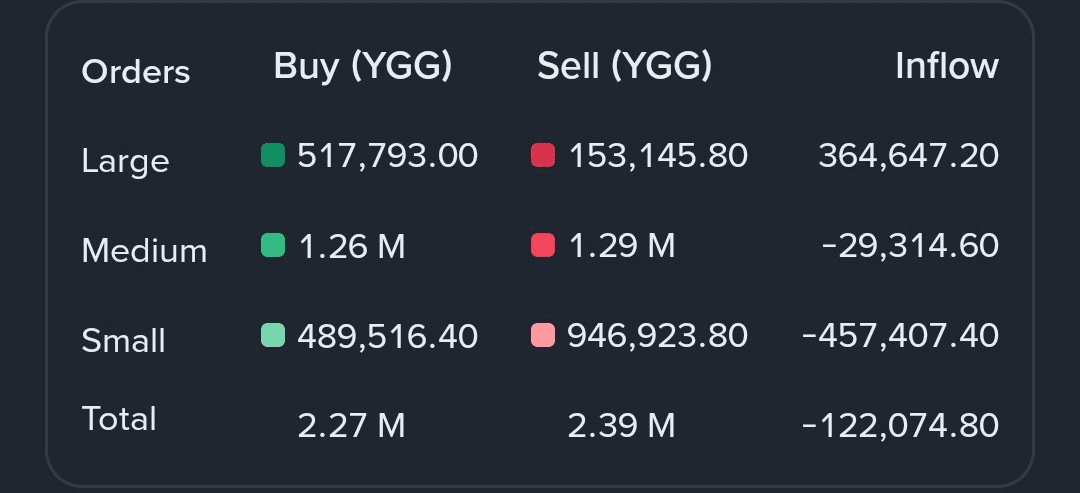Click the total inflow value -122,074.80

point(901,426)
